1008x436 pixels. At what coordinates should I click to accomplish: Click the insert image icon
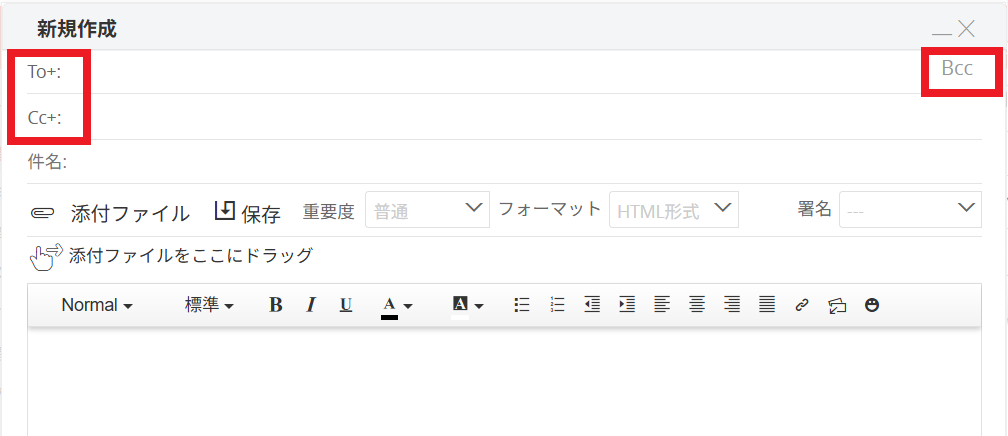point(836,306)
